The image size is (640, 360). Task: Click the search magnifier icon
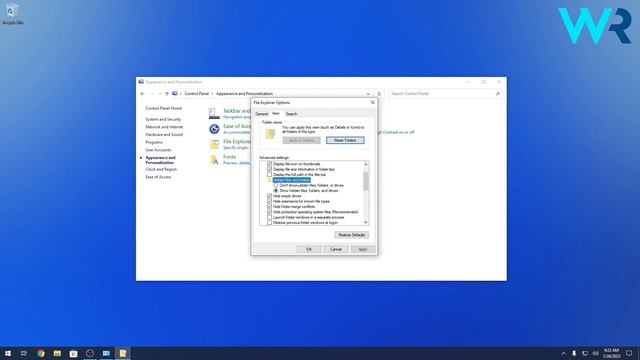pyautogui.click(x=498, y=94)
